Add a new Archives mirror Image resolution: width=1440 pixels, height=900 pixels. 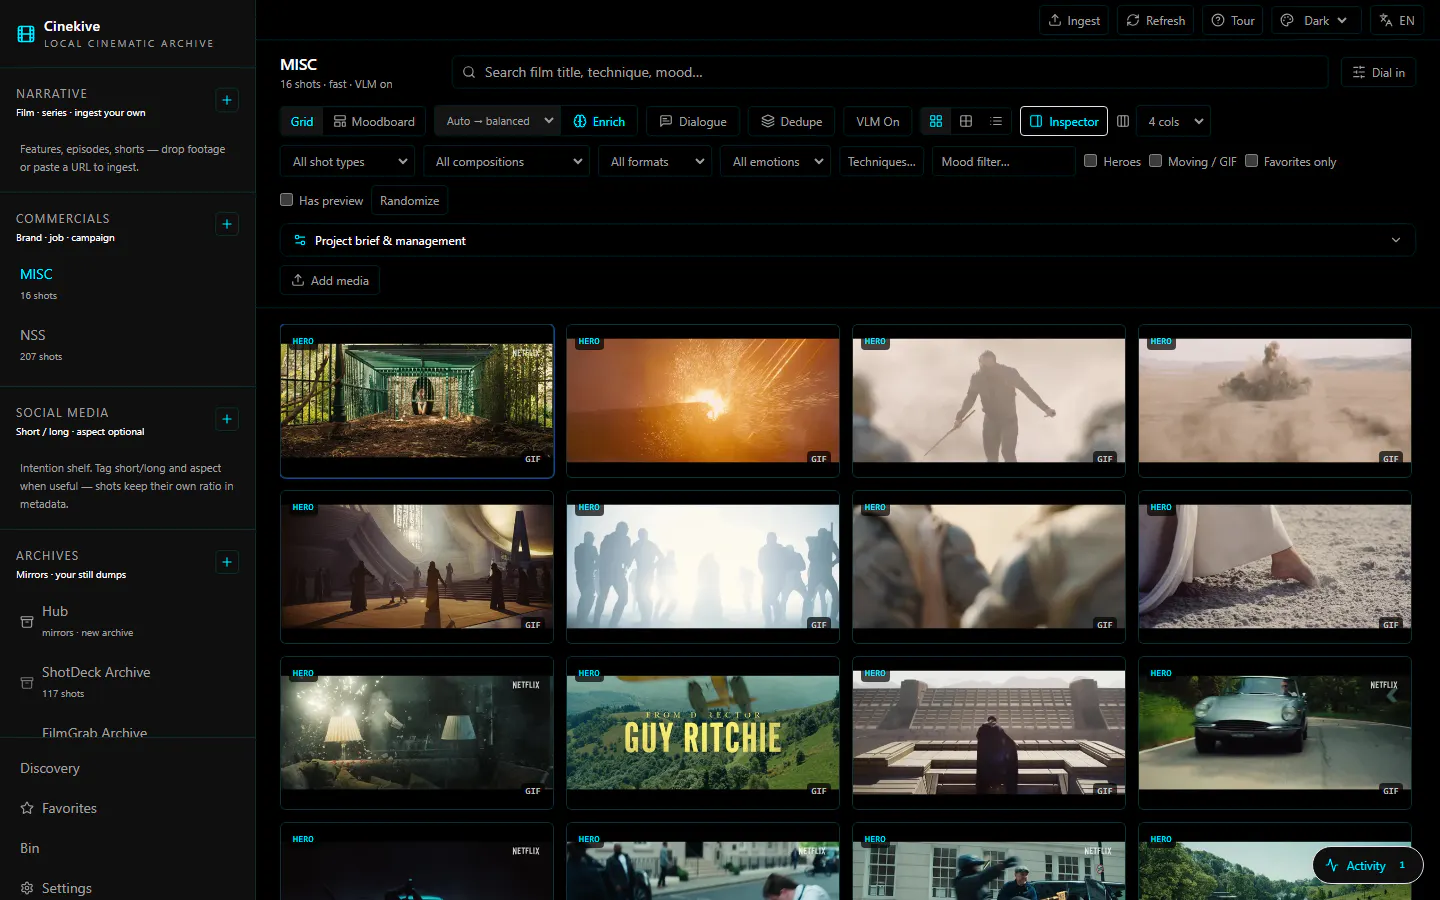(227, 562)
